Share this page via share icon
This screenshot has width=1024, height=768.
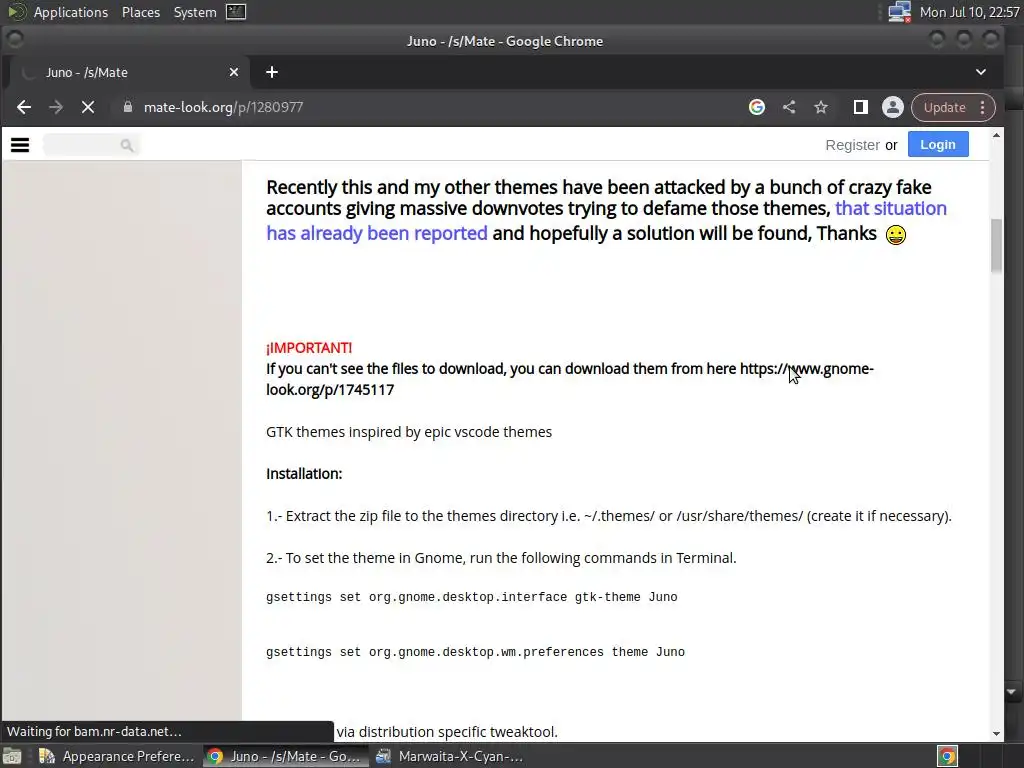(789, 107)
